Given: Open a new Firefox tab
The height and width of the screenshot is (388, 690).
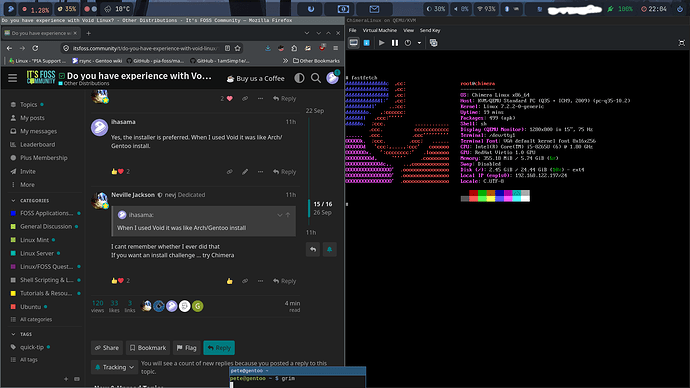Looking at the screenshot, I should click(x=88, y=33).
